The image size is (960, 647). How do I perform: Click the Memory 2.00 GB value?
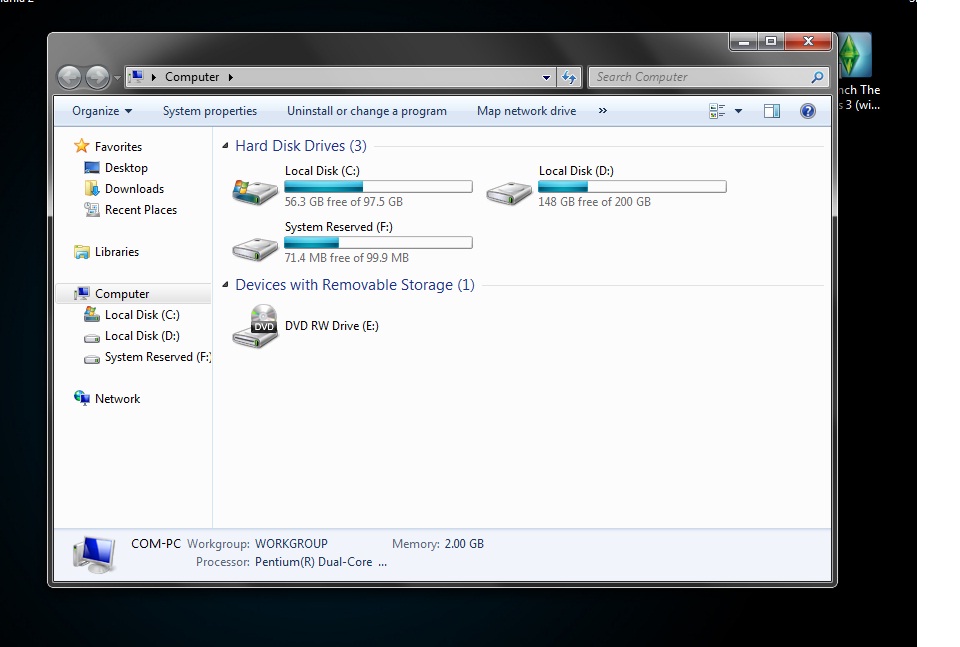coord(464,544)
